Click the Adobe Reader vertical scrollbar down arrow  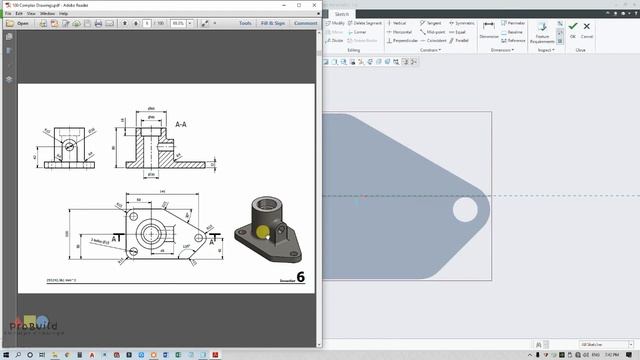(319, 344)
